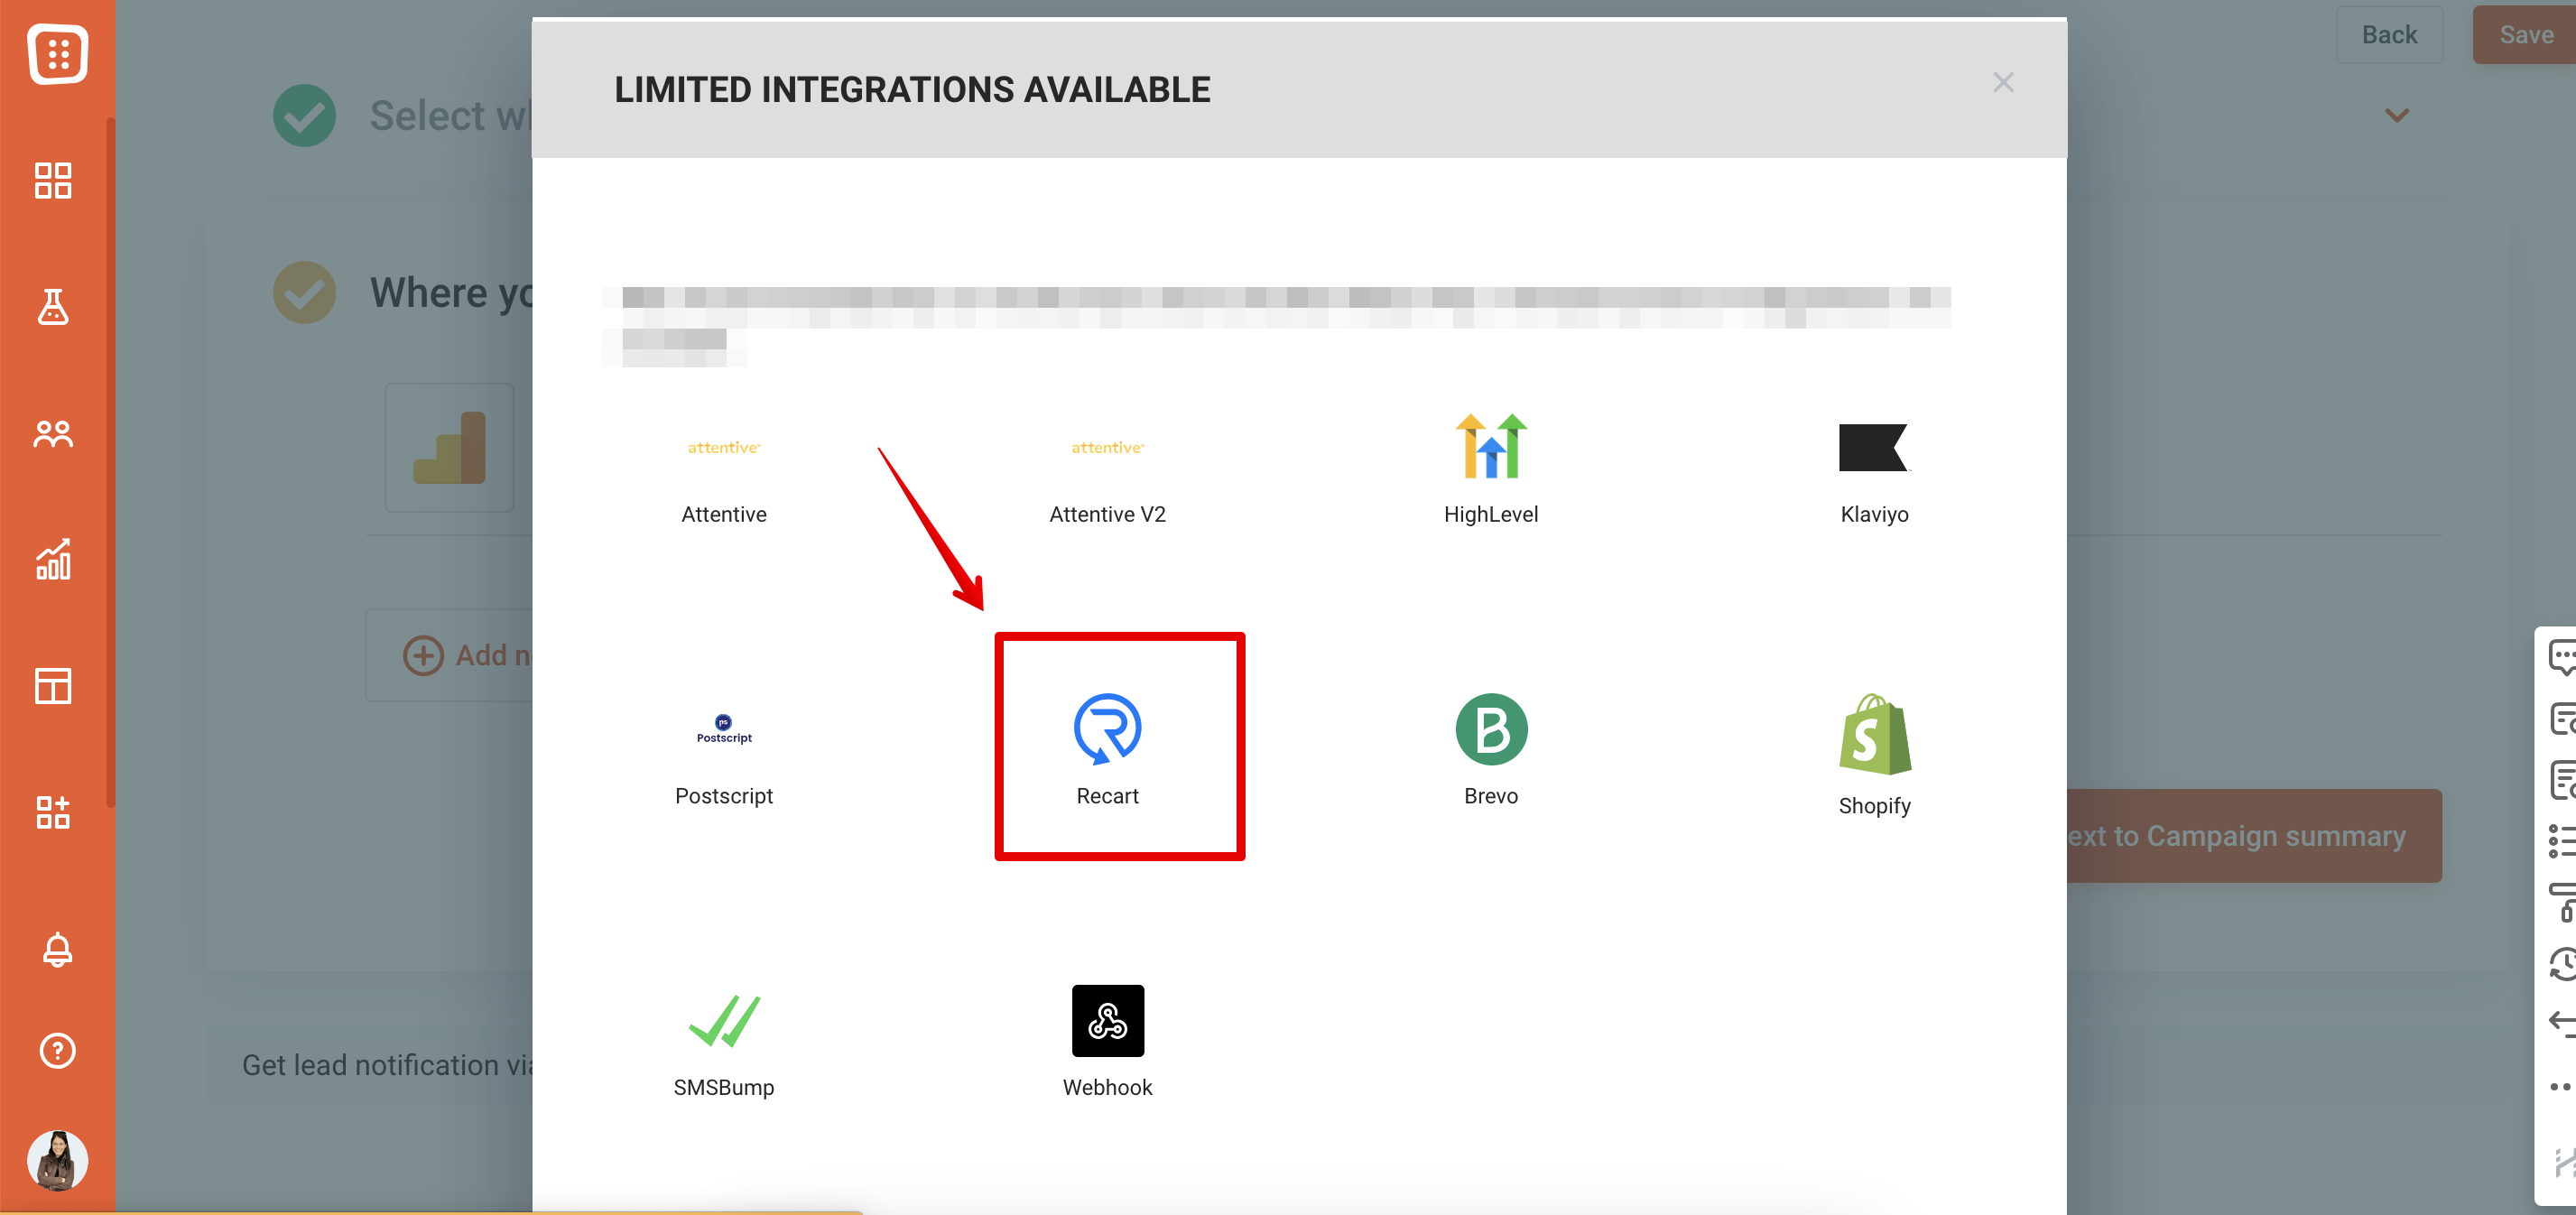Select the Brevo integration
The image size is (2576, 1215).
1490,750
